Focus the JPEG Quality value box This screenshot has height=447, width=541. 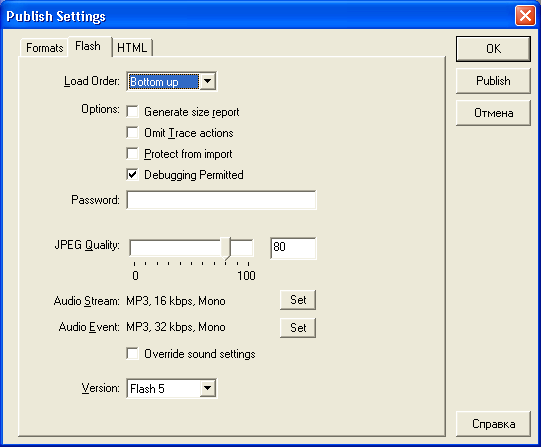tap(293, 248)
